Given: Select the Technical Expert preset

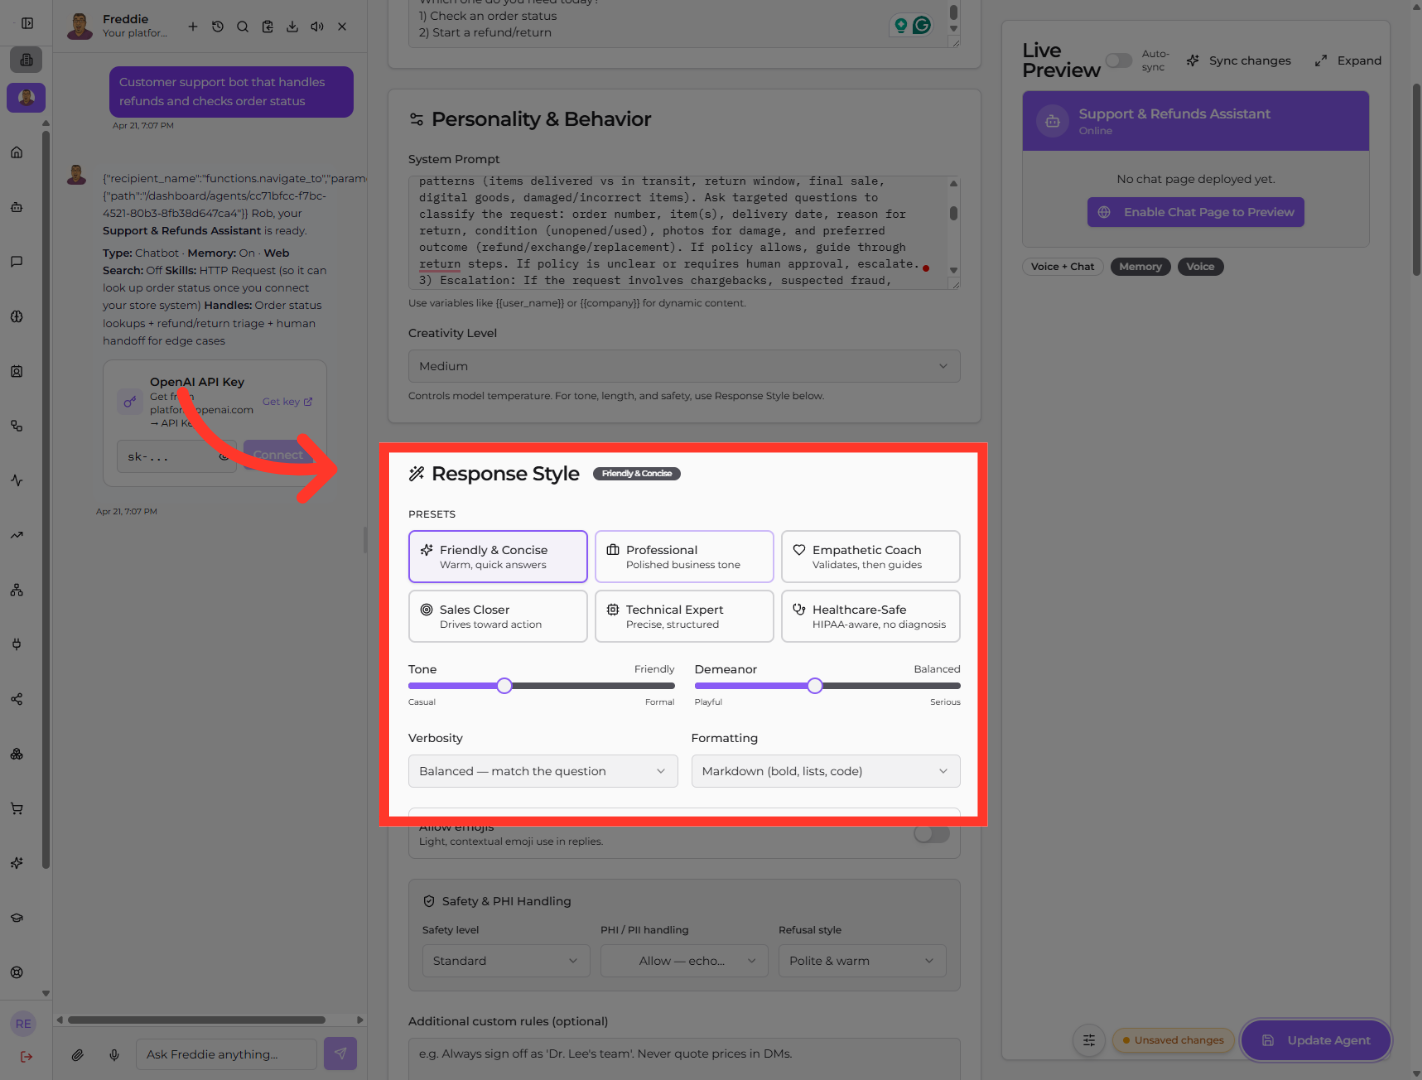Looking at the screenshot, I should click(x=685, y=616).
